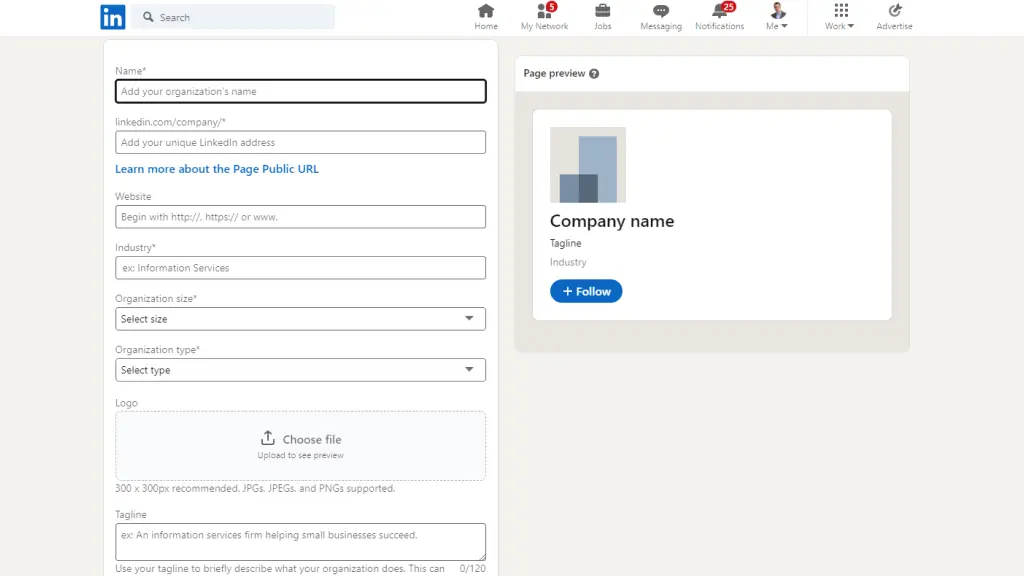This screenshot has width=1024, height=576.
Task: Click the 0/120 character counter
Action: (472, 568)
